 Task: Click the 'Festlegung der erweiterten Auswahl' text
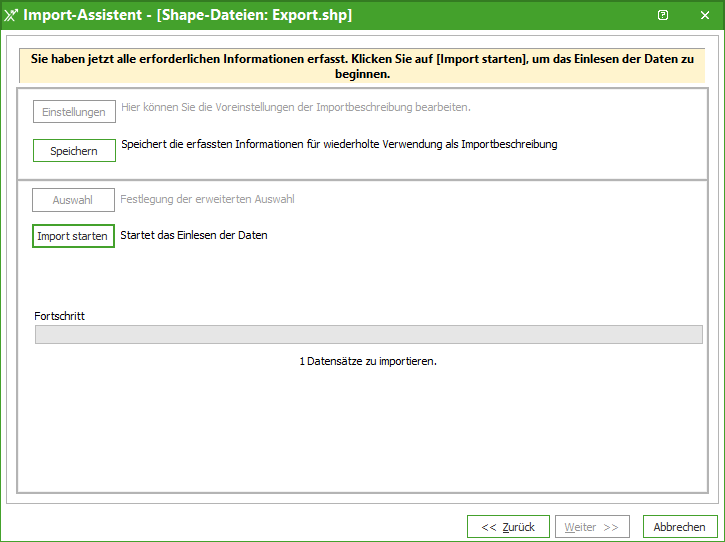coord(207,199)
